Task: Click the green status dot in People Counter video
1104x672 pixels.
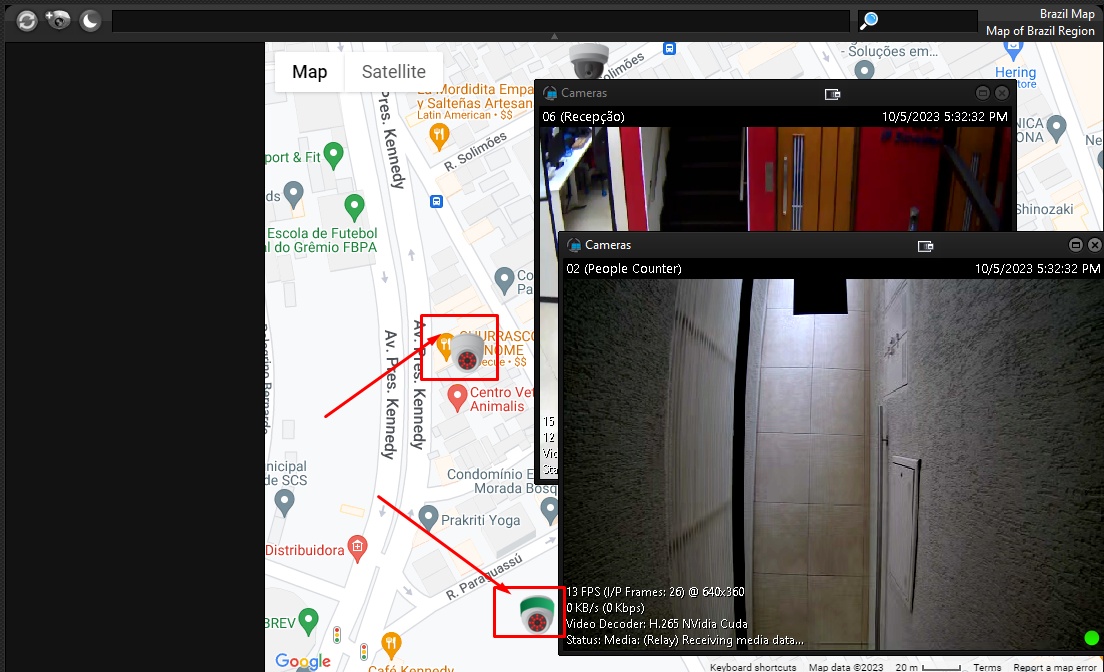Action: pos(1091,637)
